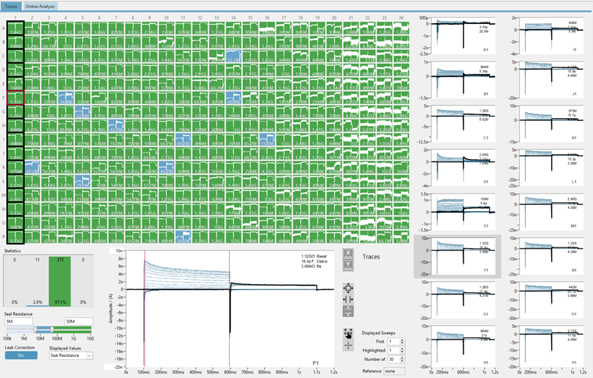This screenshot has height=378, width=593.
Task: Select blue well I16 in the plate grid
Action: (267, 140)
